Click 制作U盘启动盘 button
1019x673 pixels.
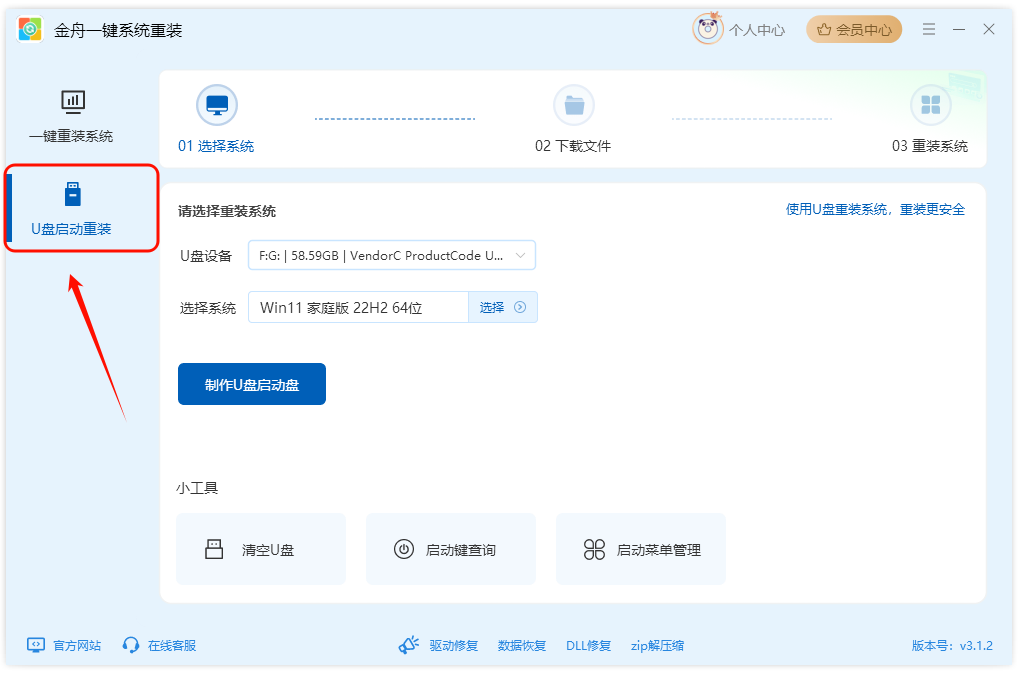pyautogui.click(x=252, y=384)
